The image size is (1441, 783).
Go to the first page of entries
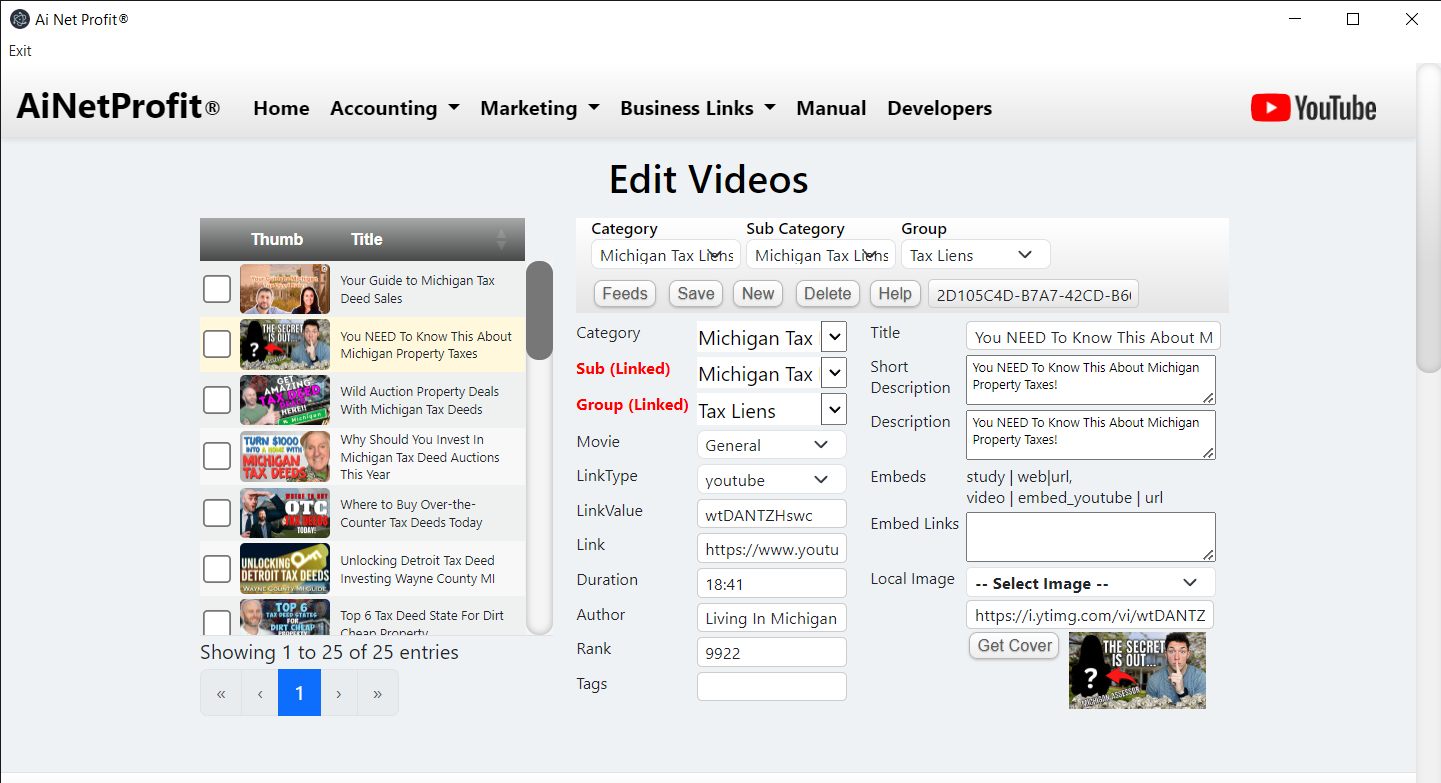221,693
